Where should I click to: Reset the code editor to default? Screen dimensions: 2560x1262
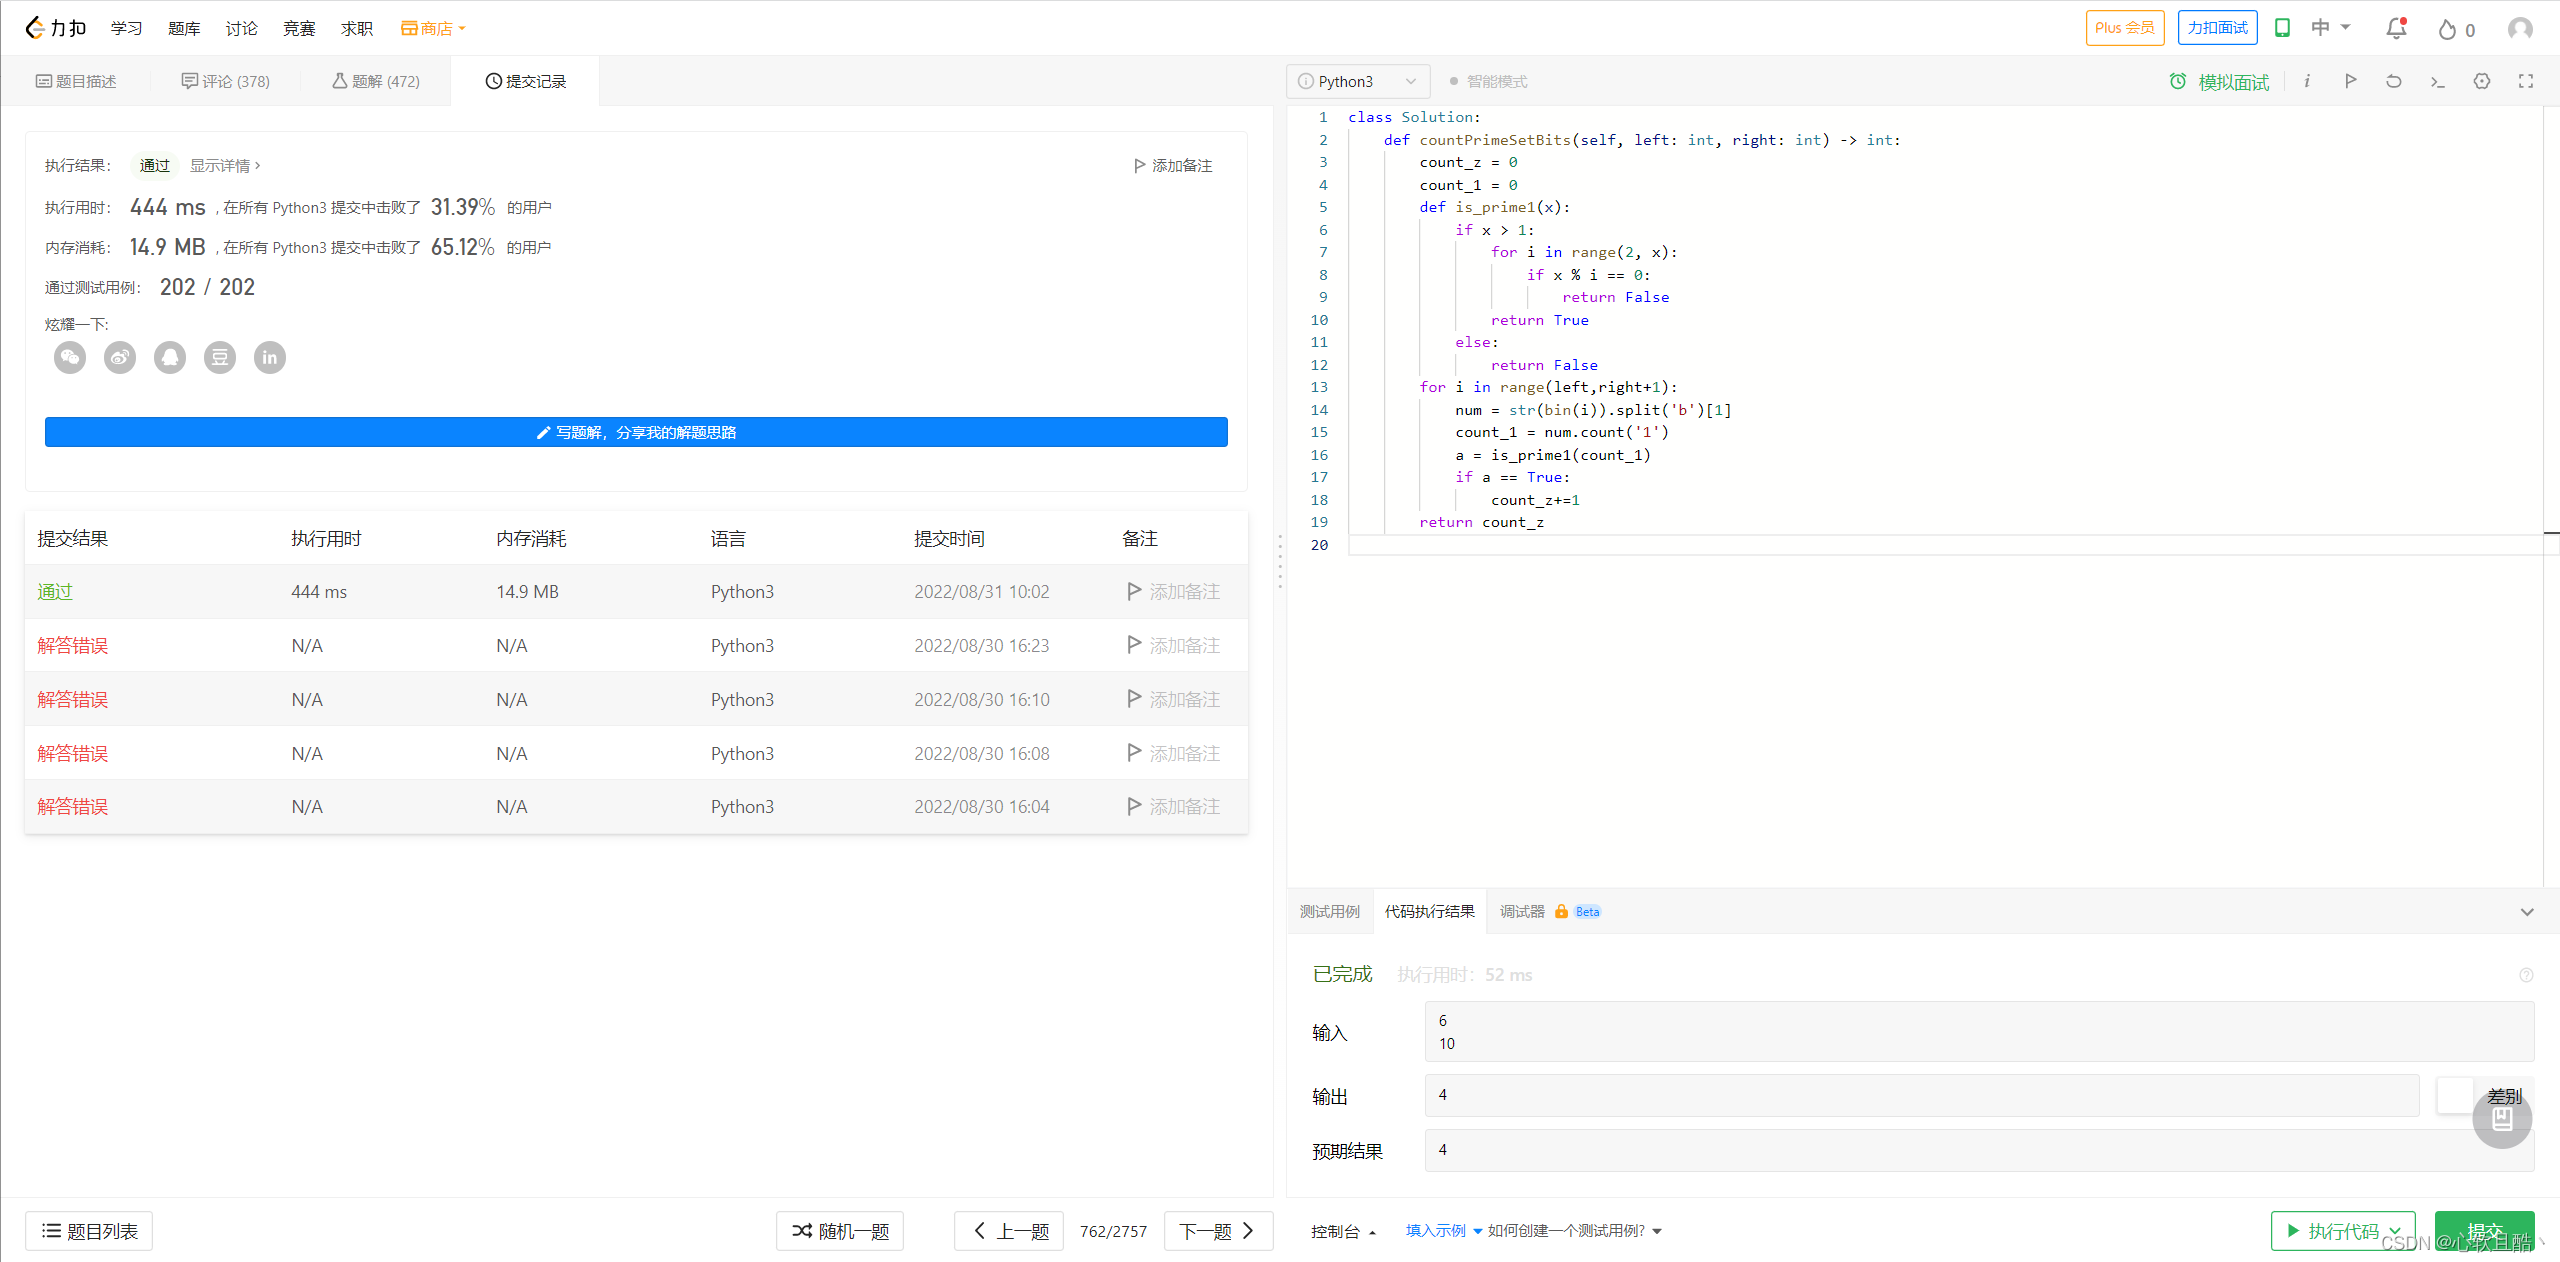pos(2394,81)
